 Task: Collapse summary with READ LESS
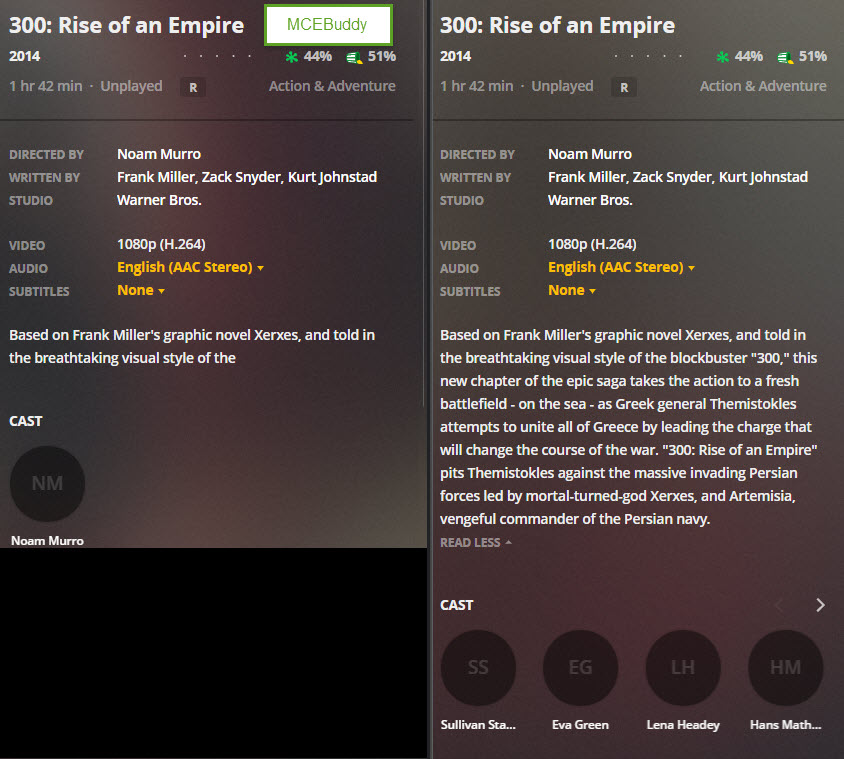point(475,543)
